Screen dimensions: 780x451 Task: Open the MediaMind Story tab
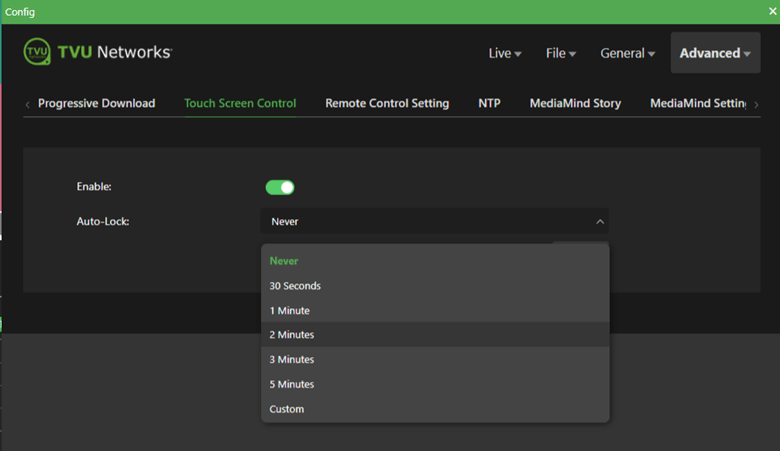575,103
